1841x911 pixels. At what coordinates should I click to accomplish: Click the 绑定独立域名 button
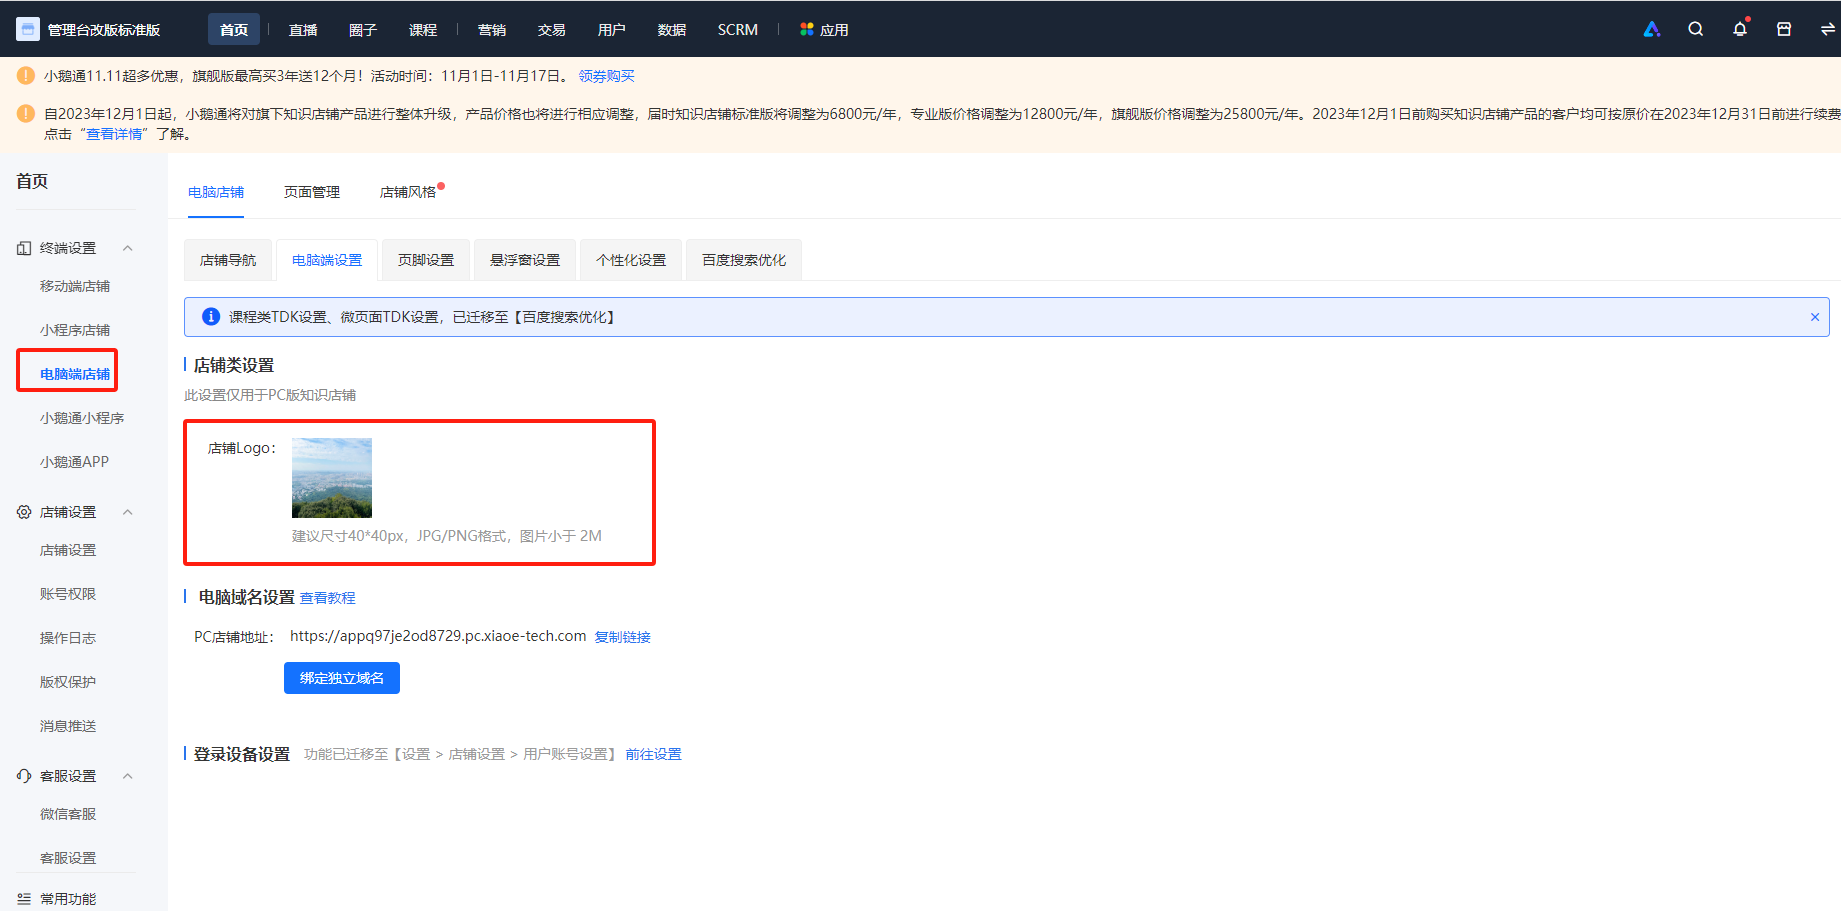tap(342, 678)
